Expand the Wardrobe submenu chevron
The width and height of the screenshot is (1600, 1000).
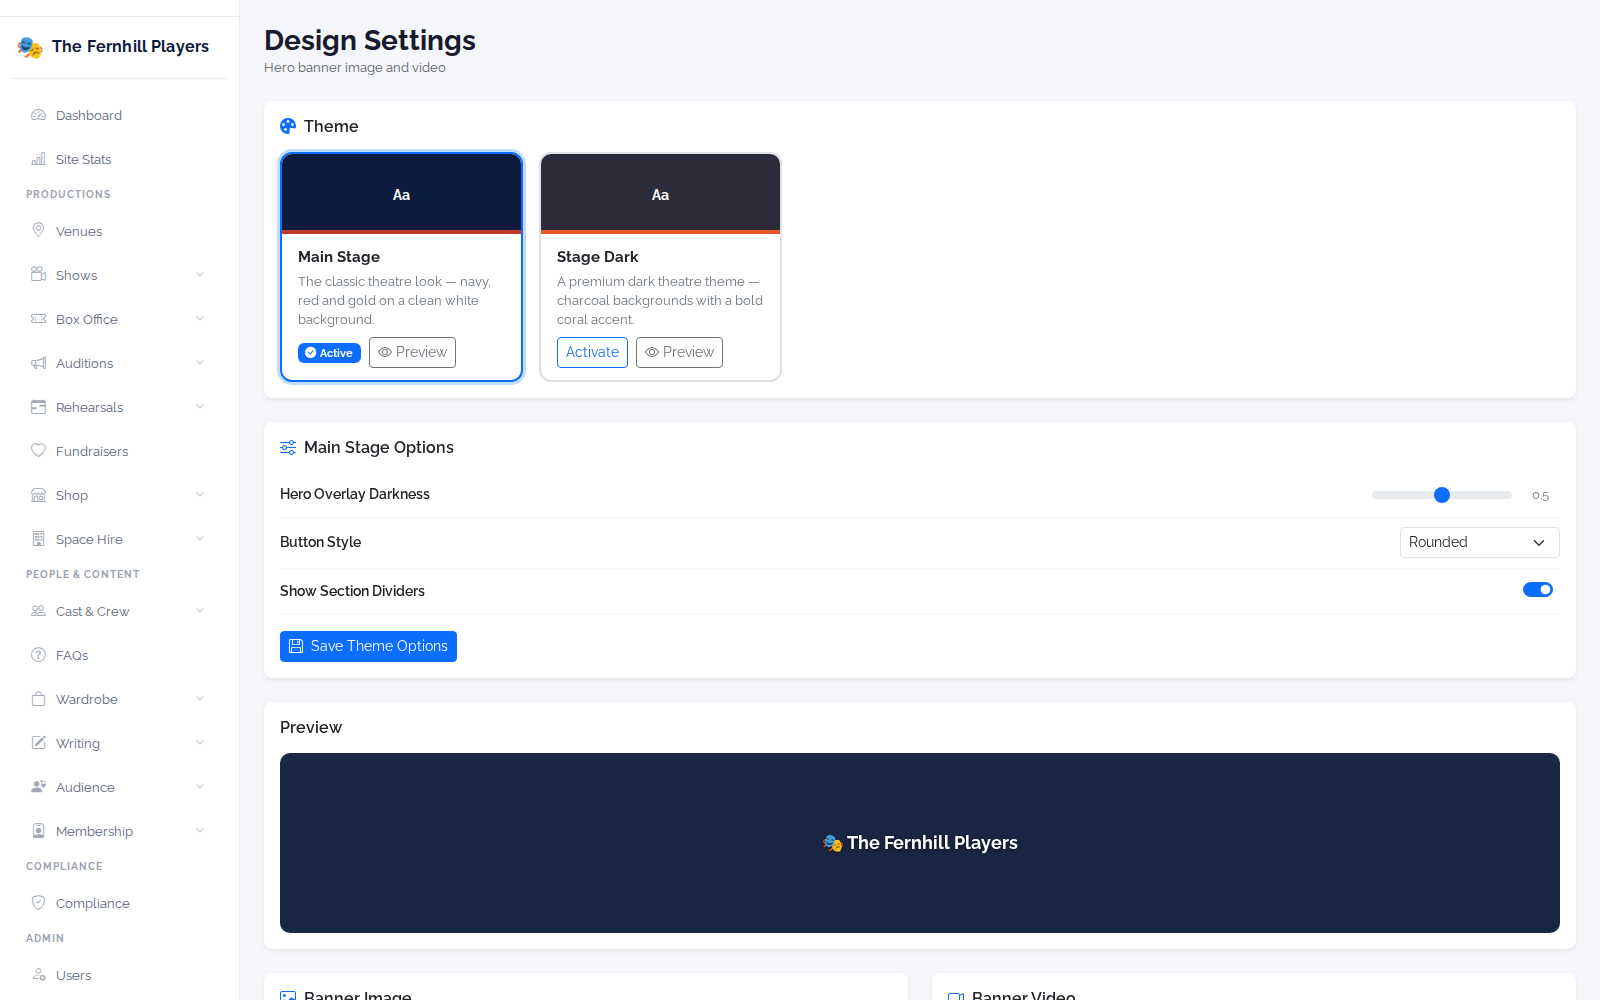coord(200,699)
